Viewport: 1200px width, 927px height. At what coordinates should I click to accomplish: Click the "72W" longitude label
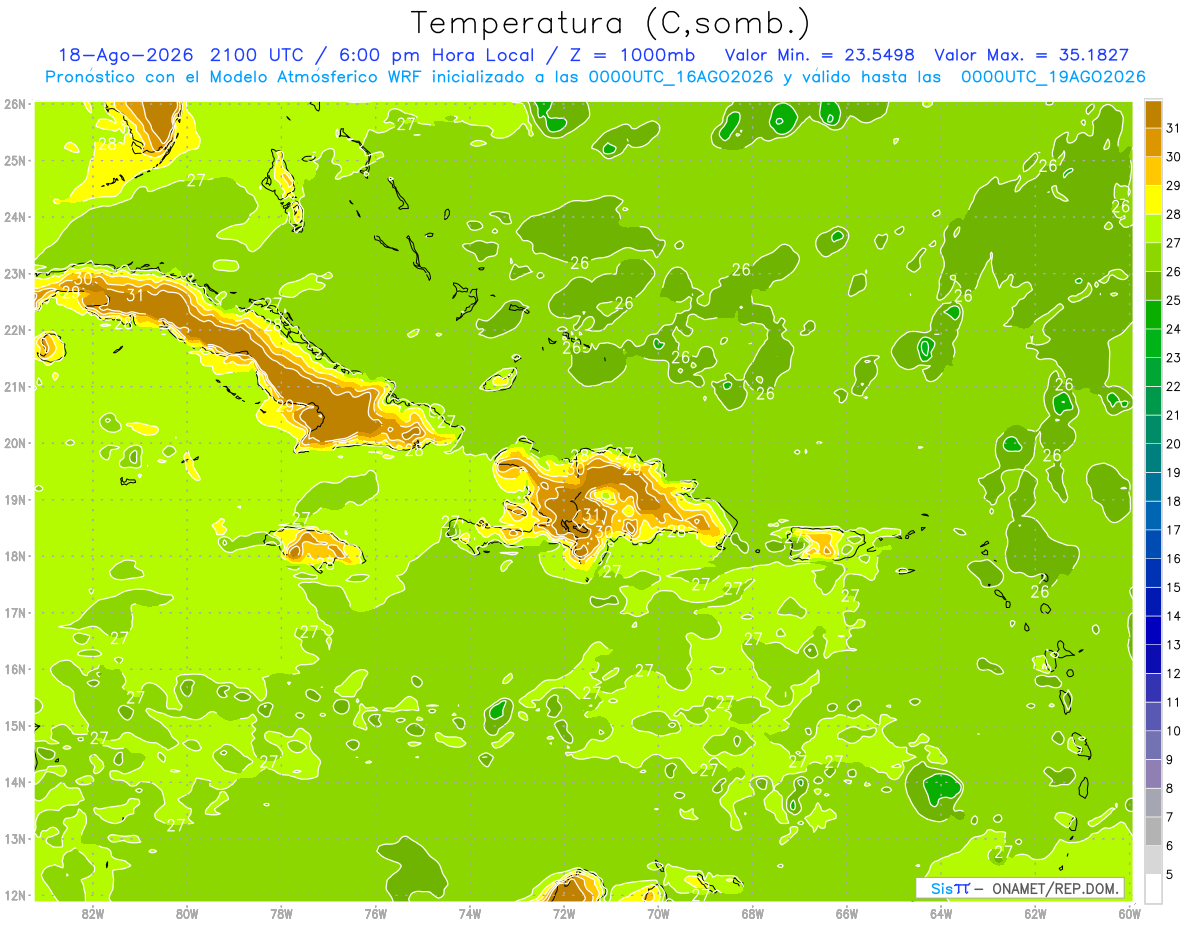[564, 913]
